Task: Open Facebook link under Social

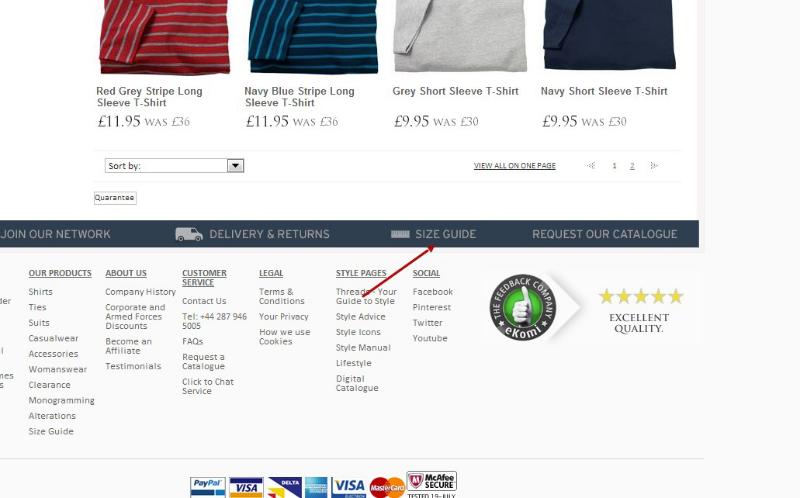Action: [432, 292]
